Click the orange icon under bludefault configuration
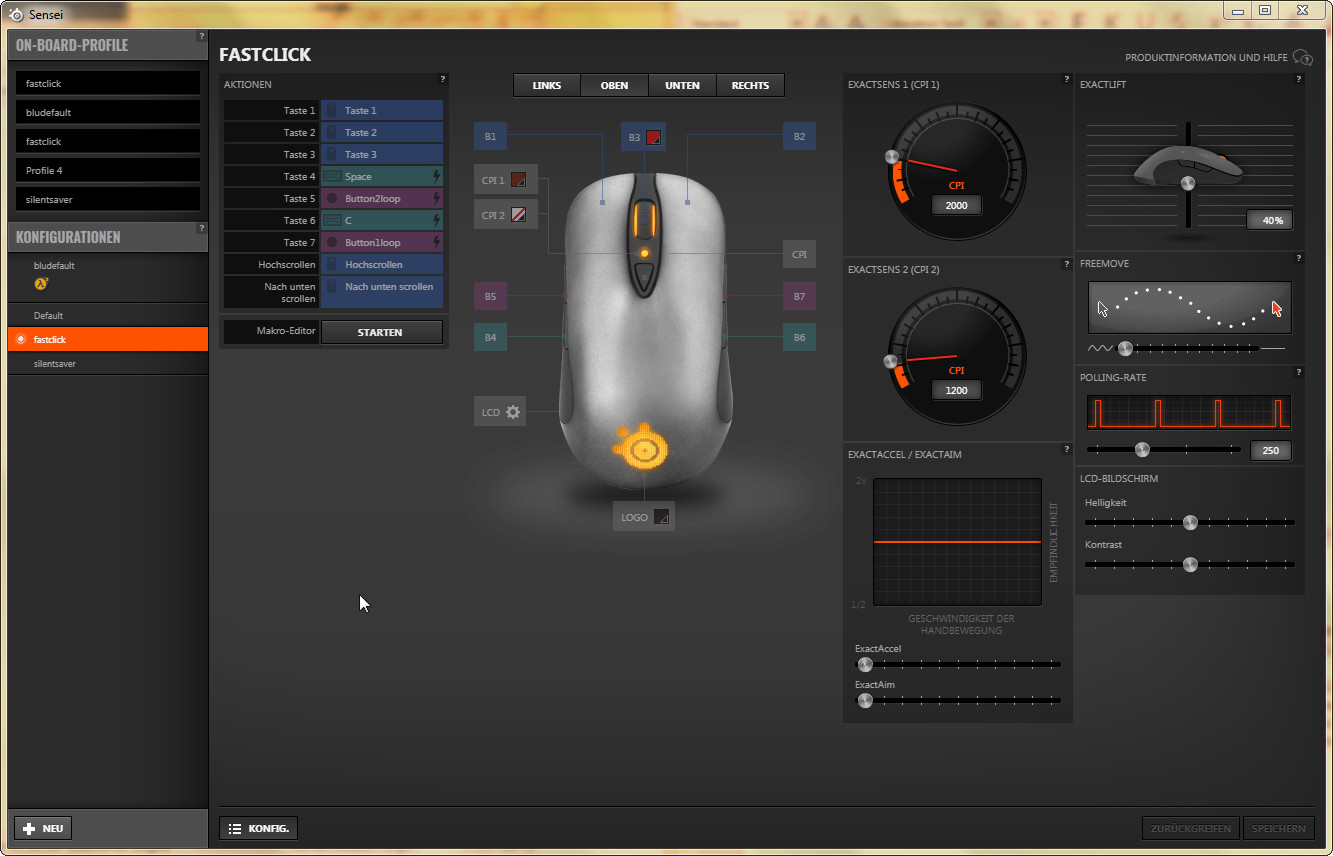 41,284
